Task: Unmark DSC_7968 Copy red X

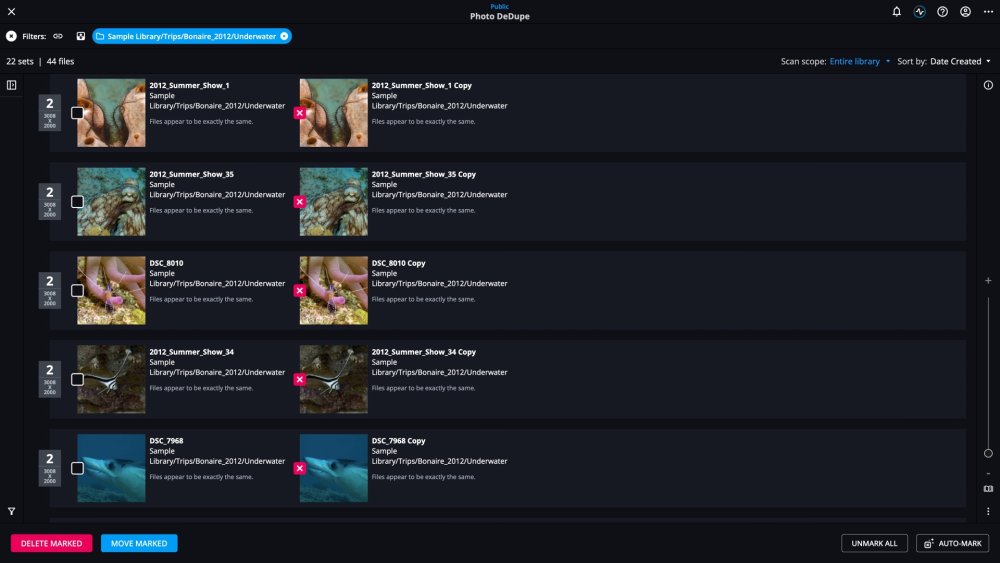Action: 299,468
